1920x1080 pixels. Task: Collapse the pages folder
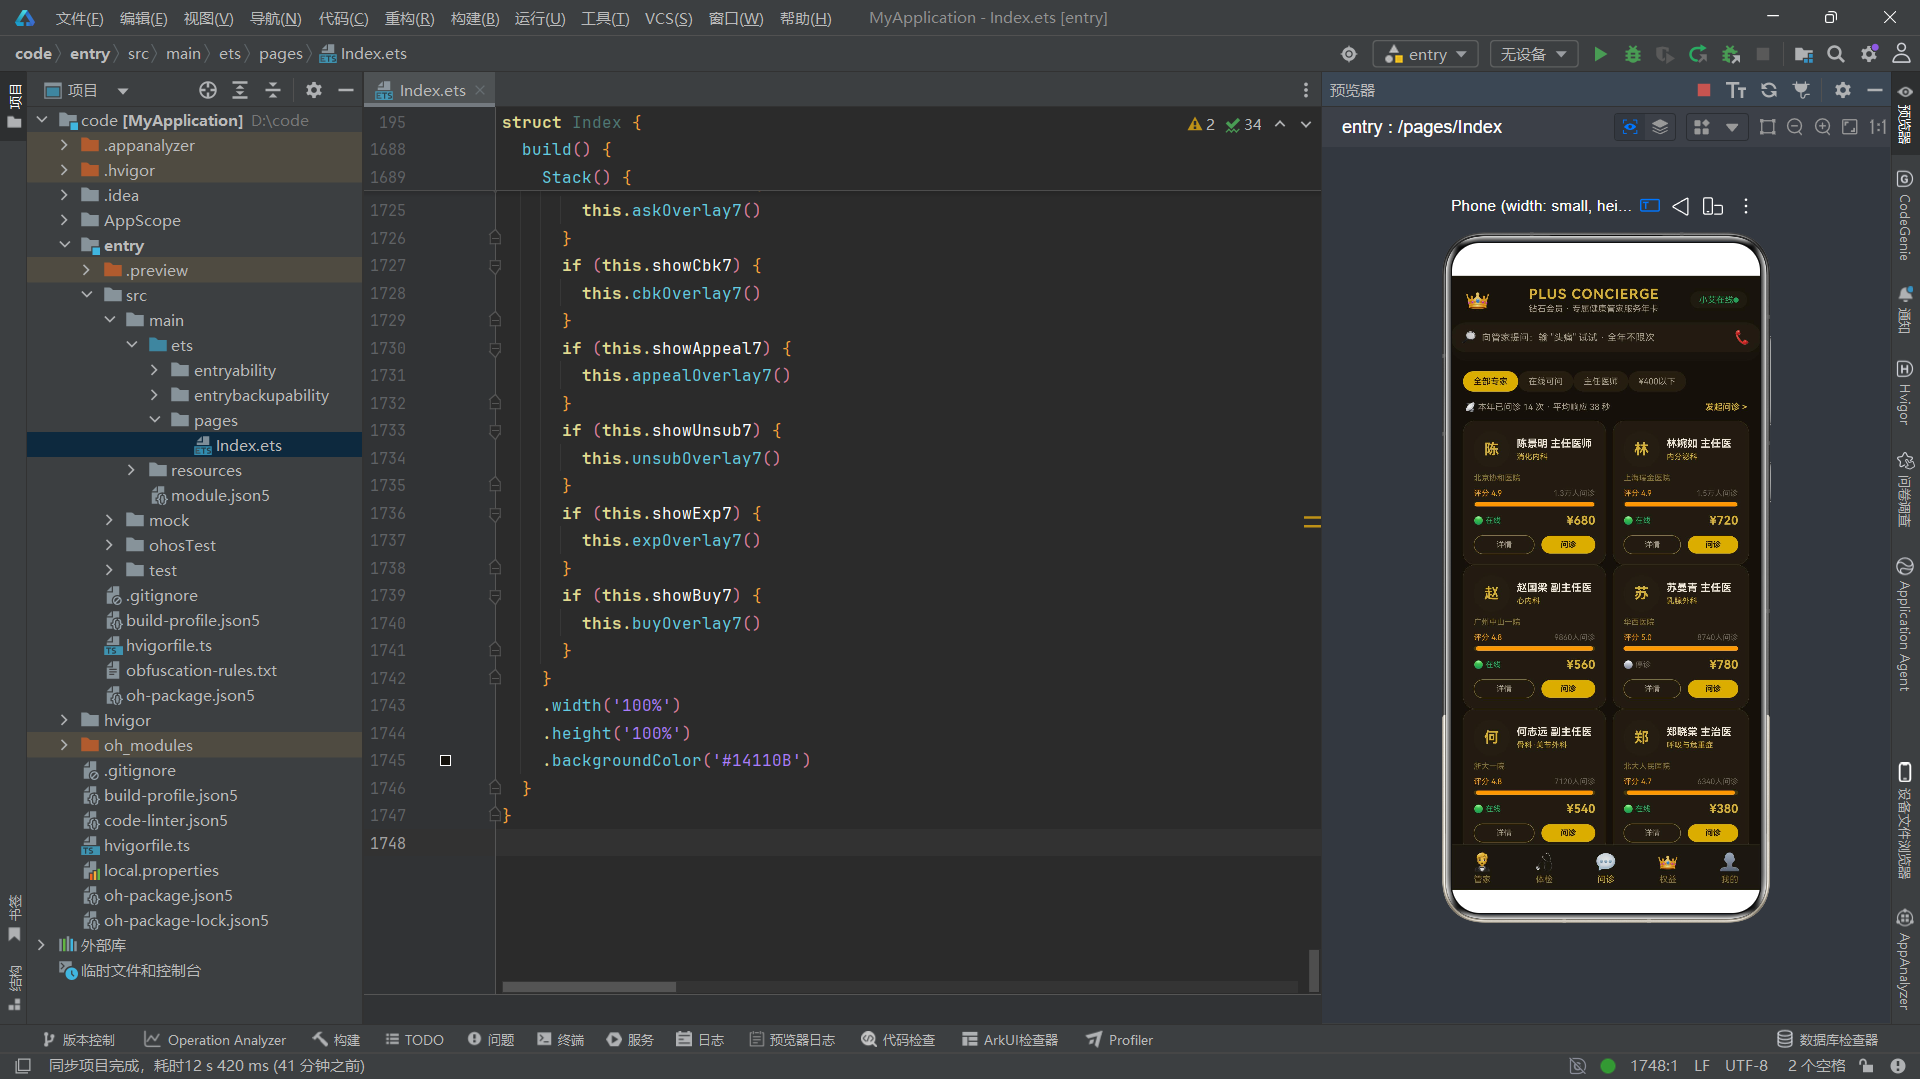(155, 420)
